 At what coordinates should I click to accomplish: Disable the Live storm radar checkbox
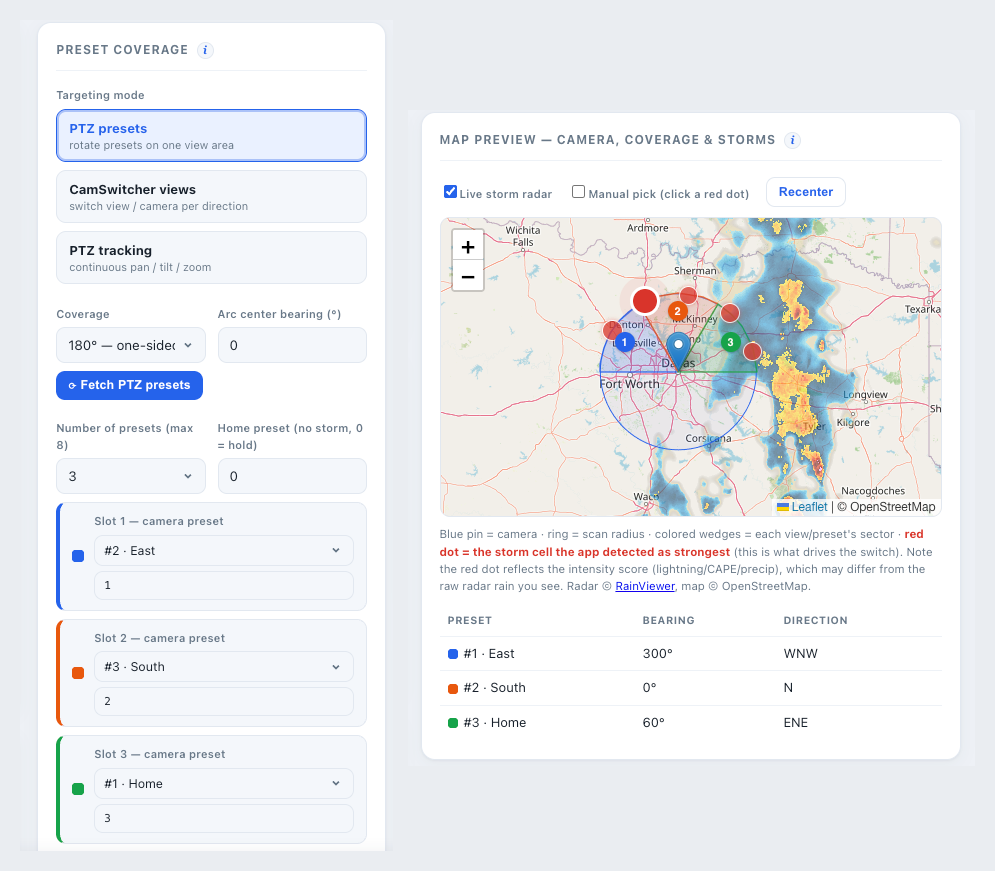pos(450,192)
